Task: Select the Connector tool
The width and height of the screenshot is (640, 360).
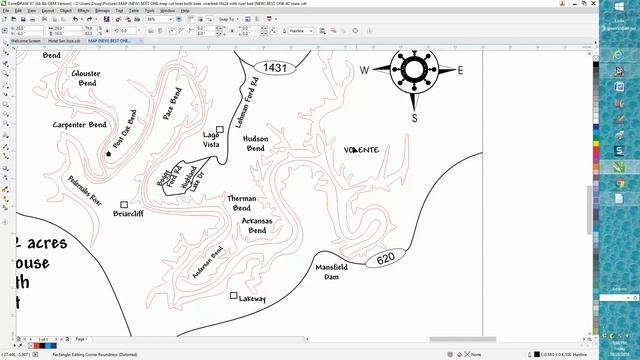Action: [5, 156]
